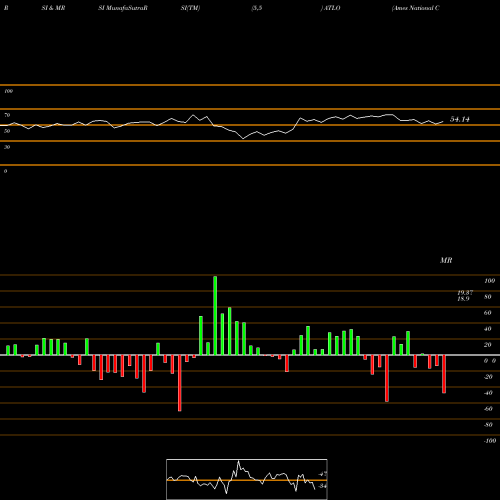Viewport: 500px width, 500px height.
Task: Click the MR axis label 80
Action: pos(488,297)
